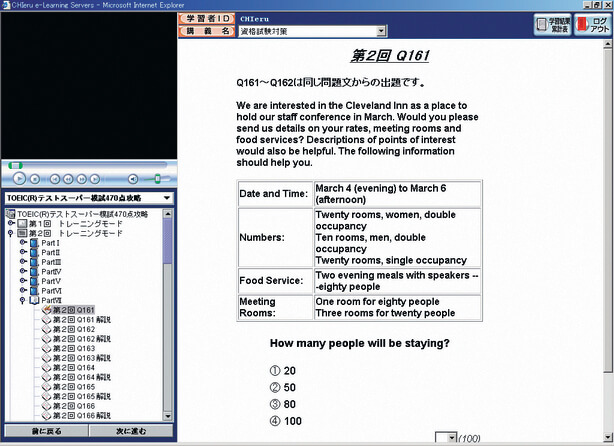
Task: Click the 第1回 training mode icon
Action: coord(22,224)
